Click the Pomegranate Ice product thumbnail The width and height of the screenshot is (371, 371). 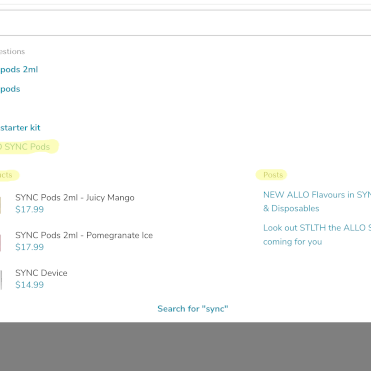click(1, 243)
